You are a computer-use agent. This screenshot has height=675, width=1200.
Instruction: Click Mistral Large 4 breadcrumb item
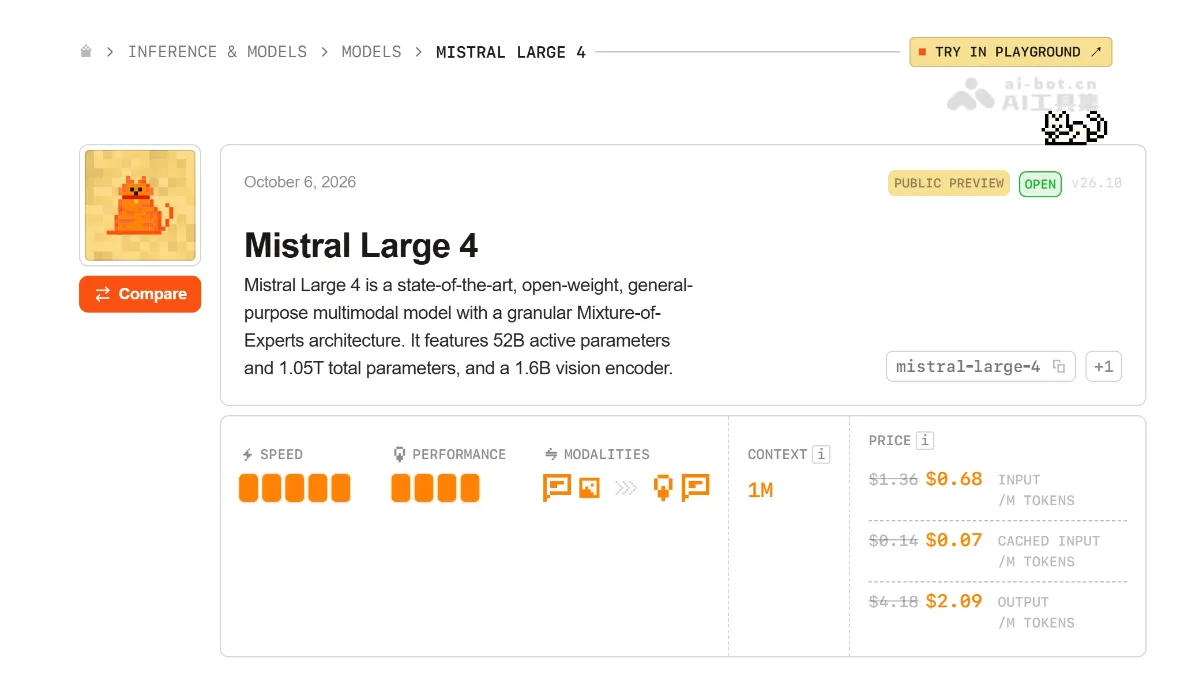click(x=511, y=52)
